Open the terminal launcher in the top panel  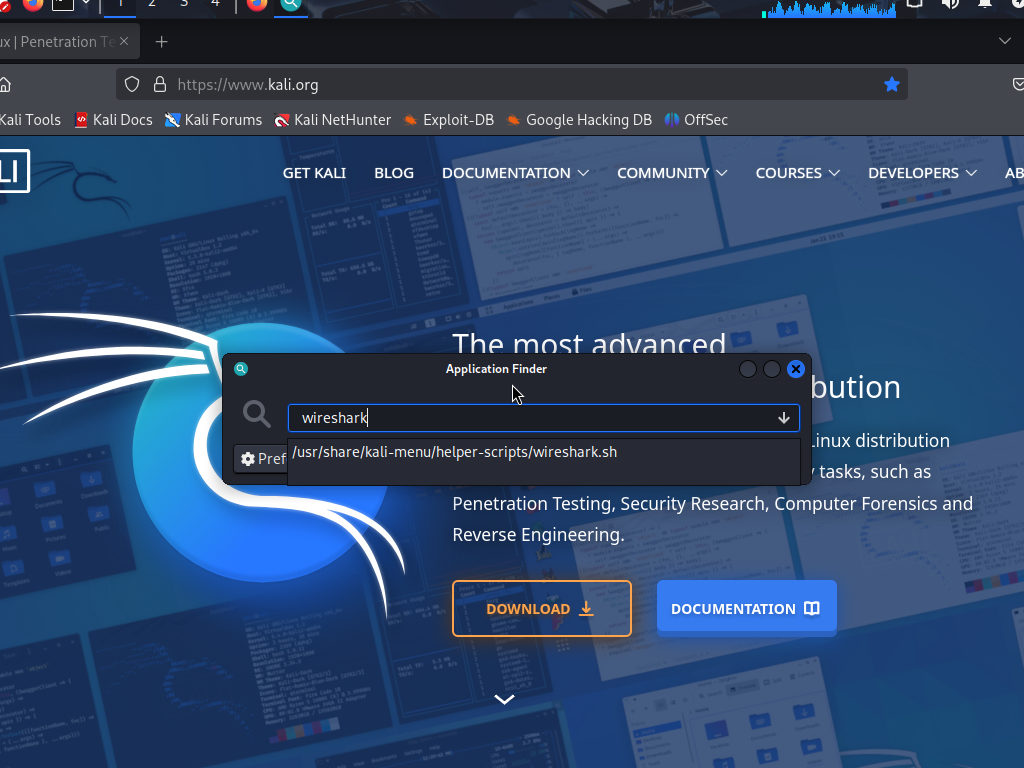click(x=63, y=4)
